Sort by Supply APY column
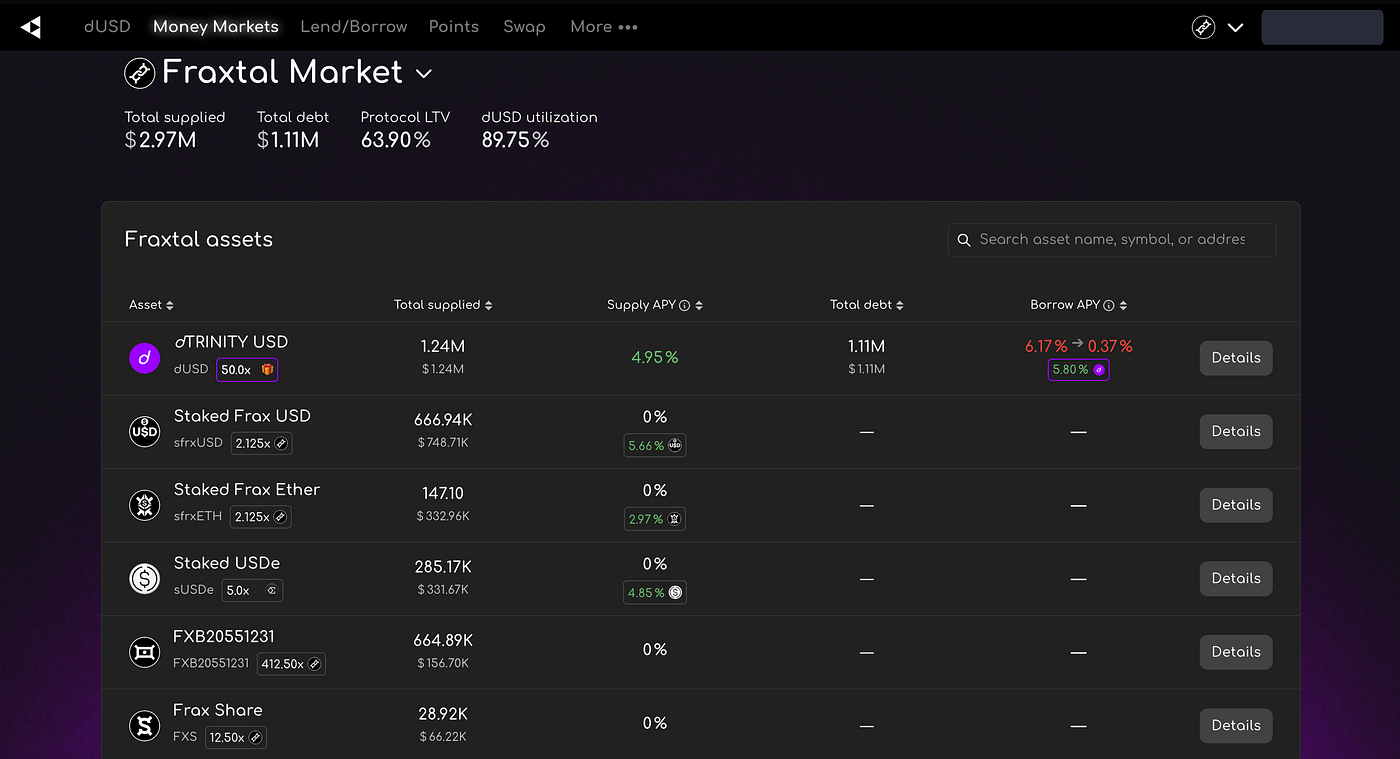 click(x=655, y=305)
